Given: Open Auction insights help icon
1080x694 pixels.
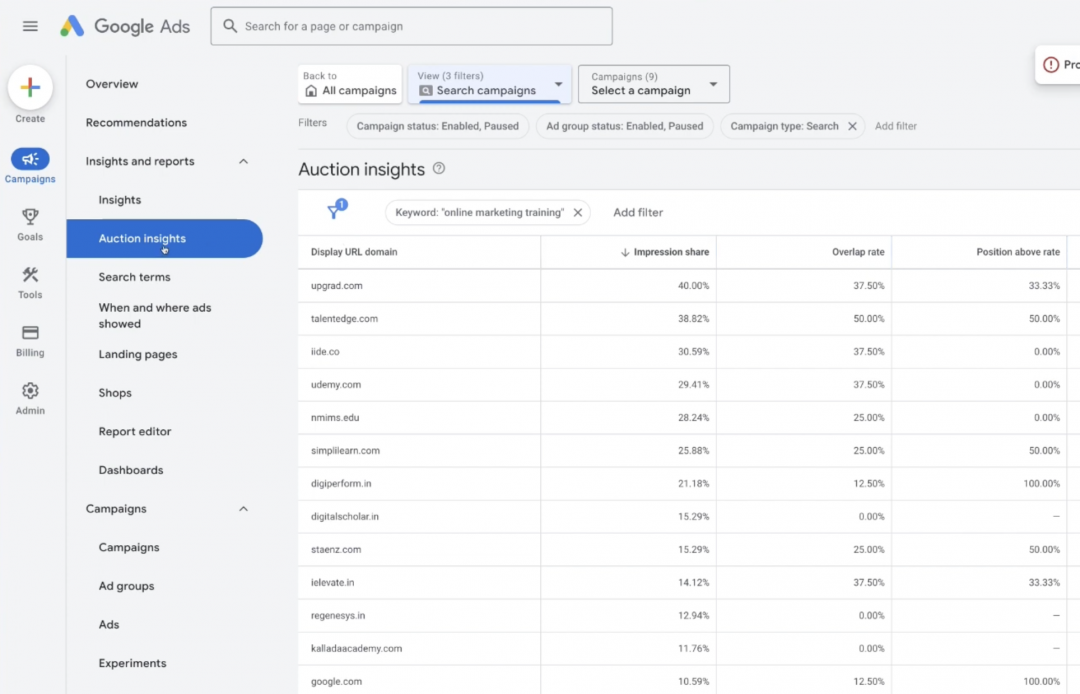Looking at the screenshot, I should 439,169.
